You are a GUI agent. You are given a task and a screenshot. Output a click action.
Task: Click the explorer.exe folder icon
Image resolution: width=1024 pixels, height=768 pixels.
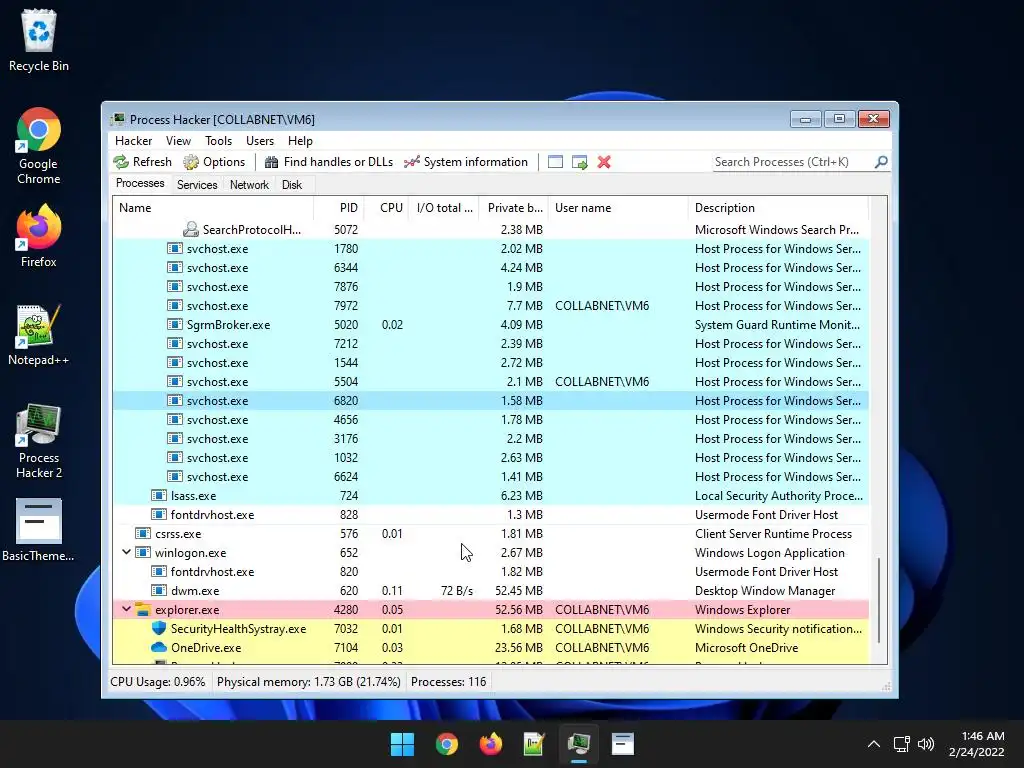click(143, 610)
